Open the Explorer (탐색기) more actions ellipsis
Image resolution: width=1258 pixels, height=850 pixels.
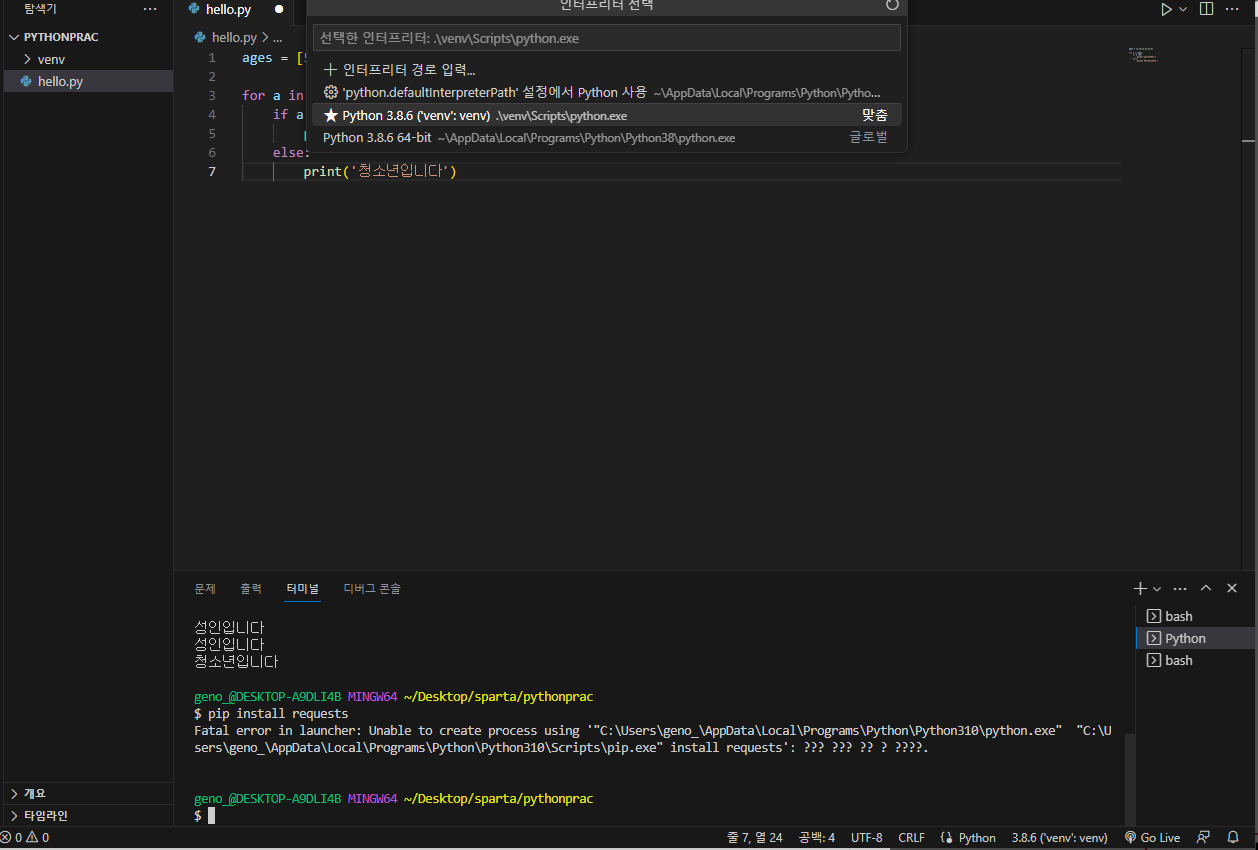tap(150, 9)
